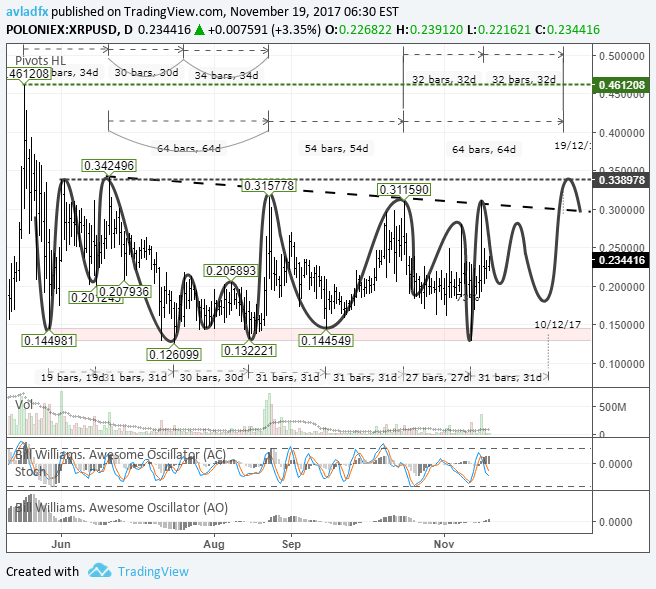Click the 0.315778 pivot label

coord(269,185)
